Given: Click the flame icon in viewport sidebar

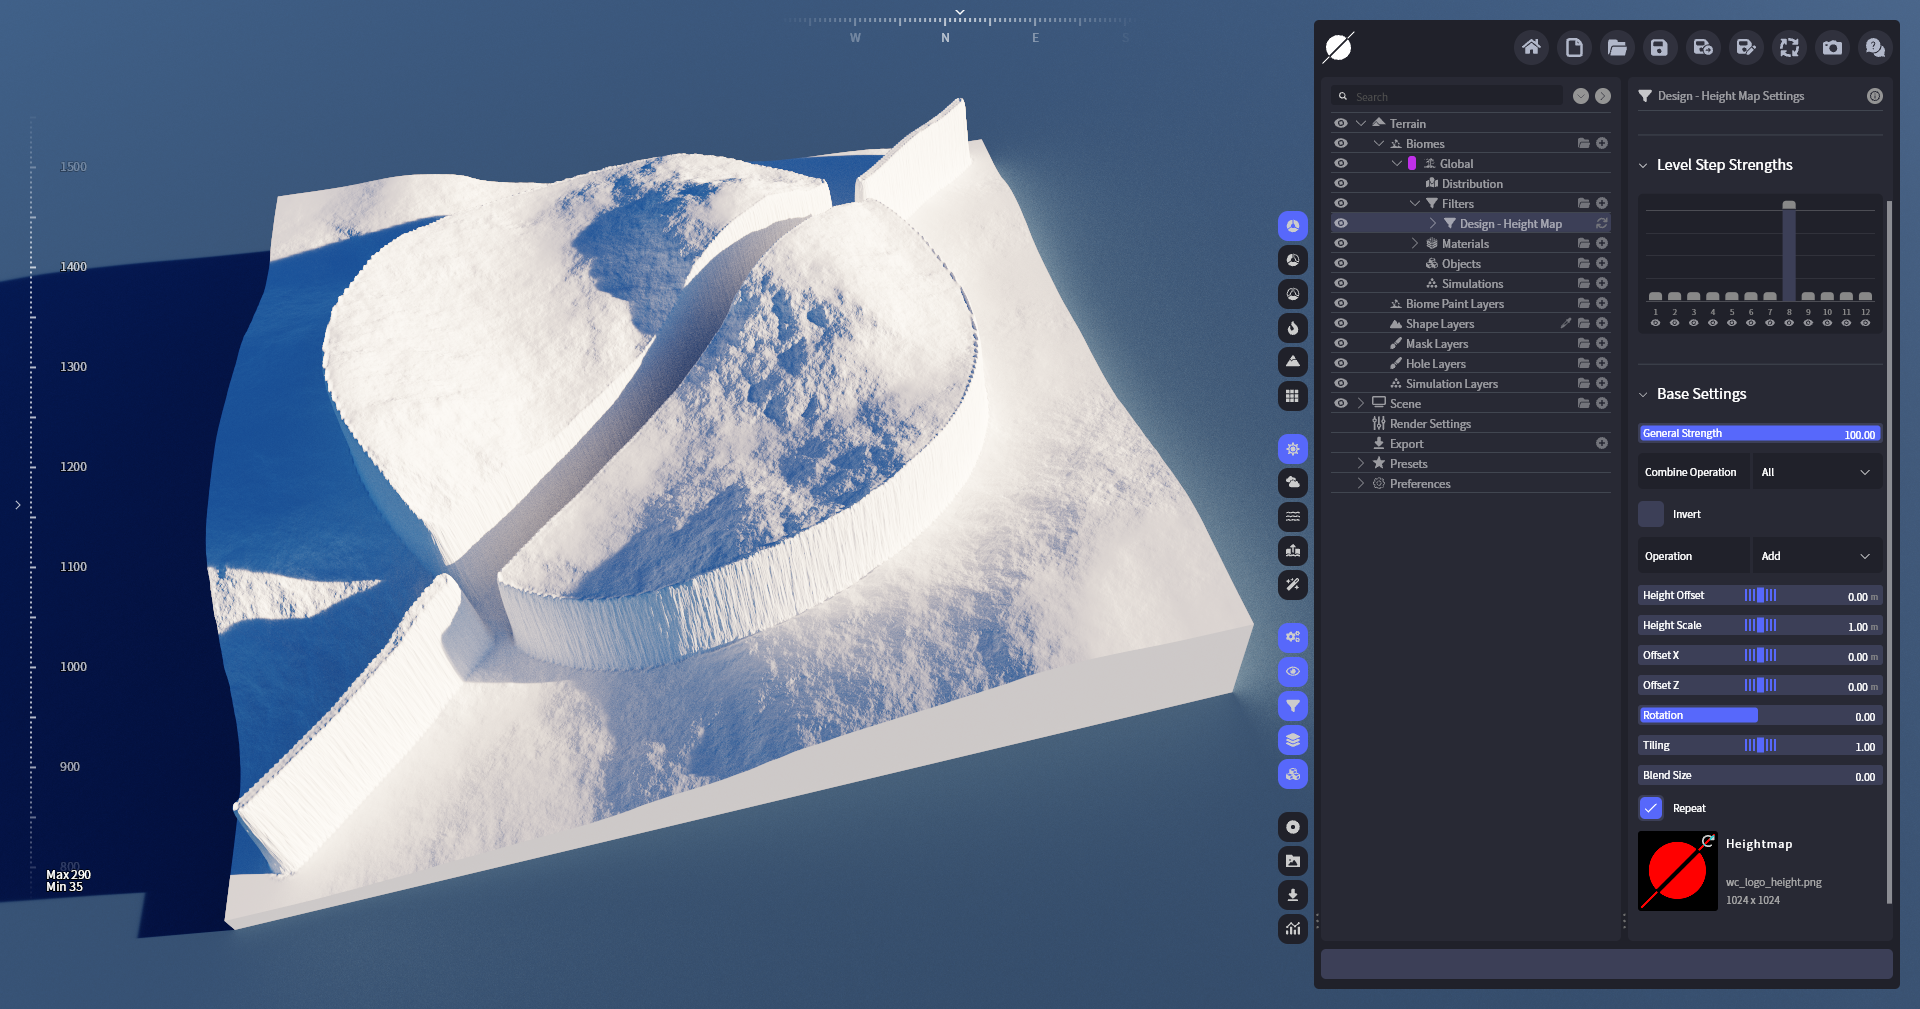Looking at the screenshot, I should [1293, 328].
